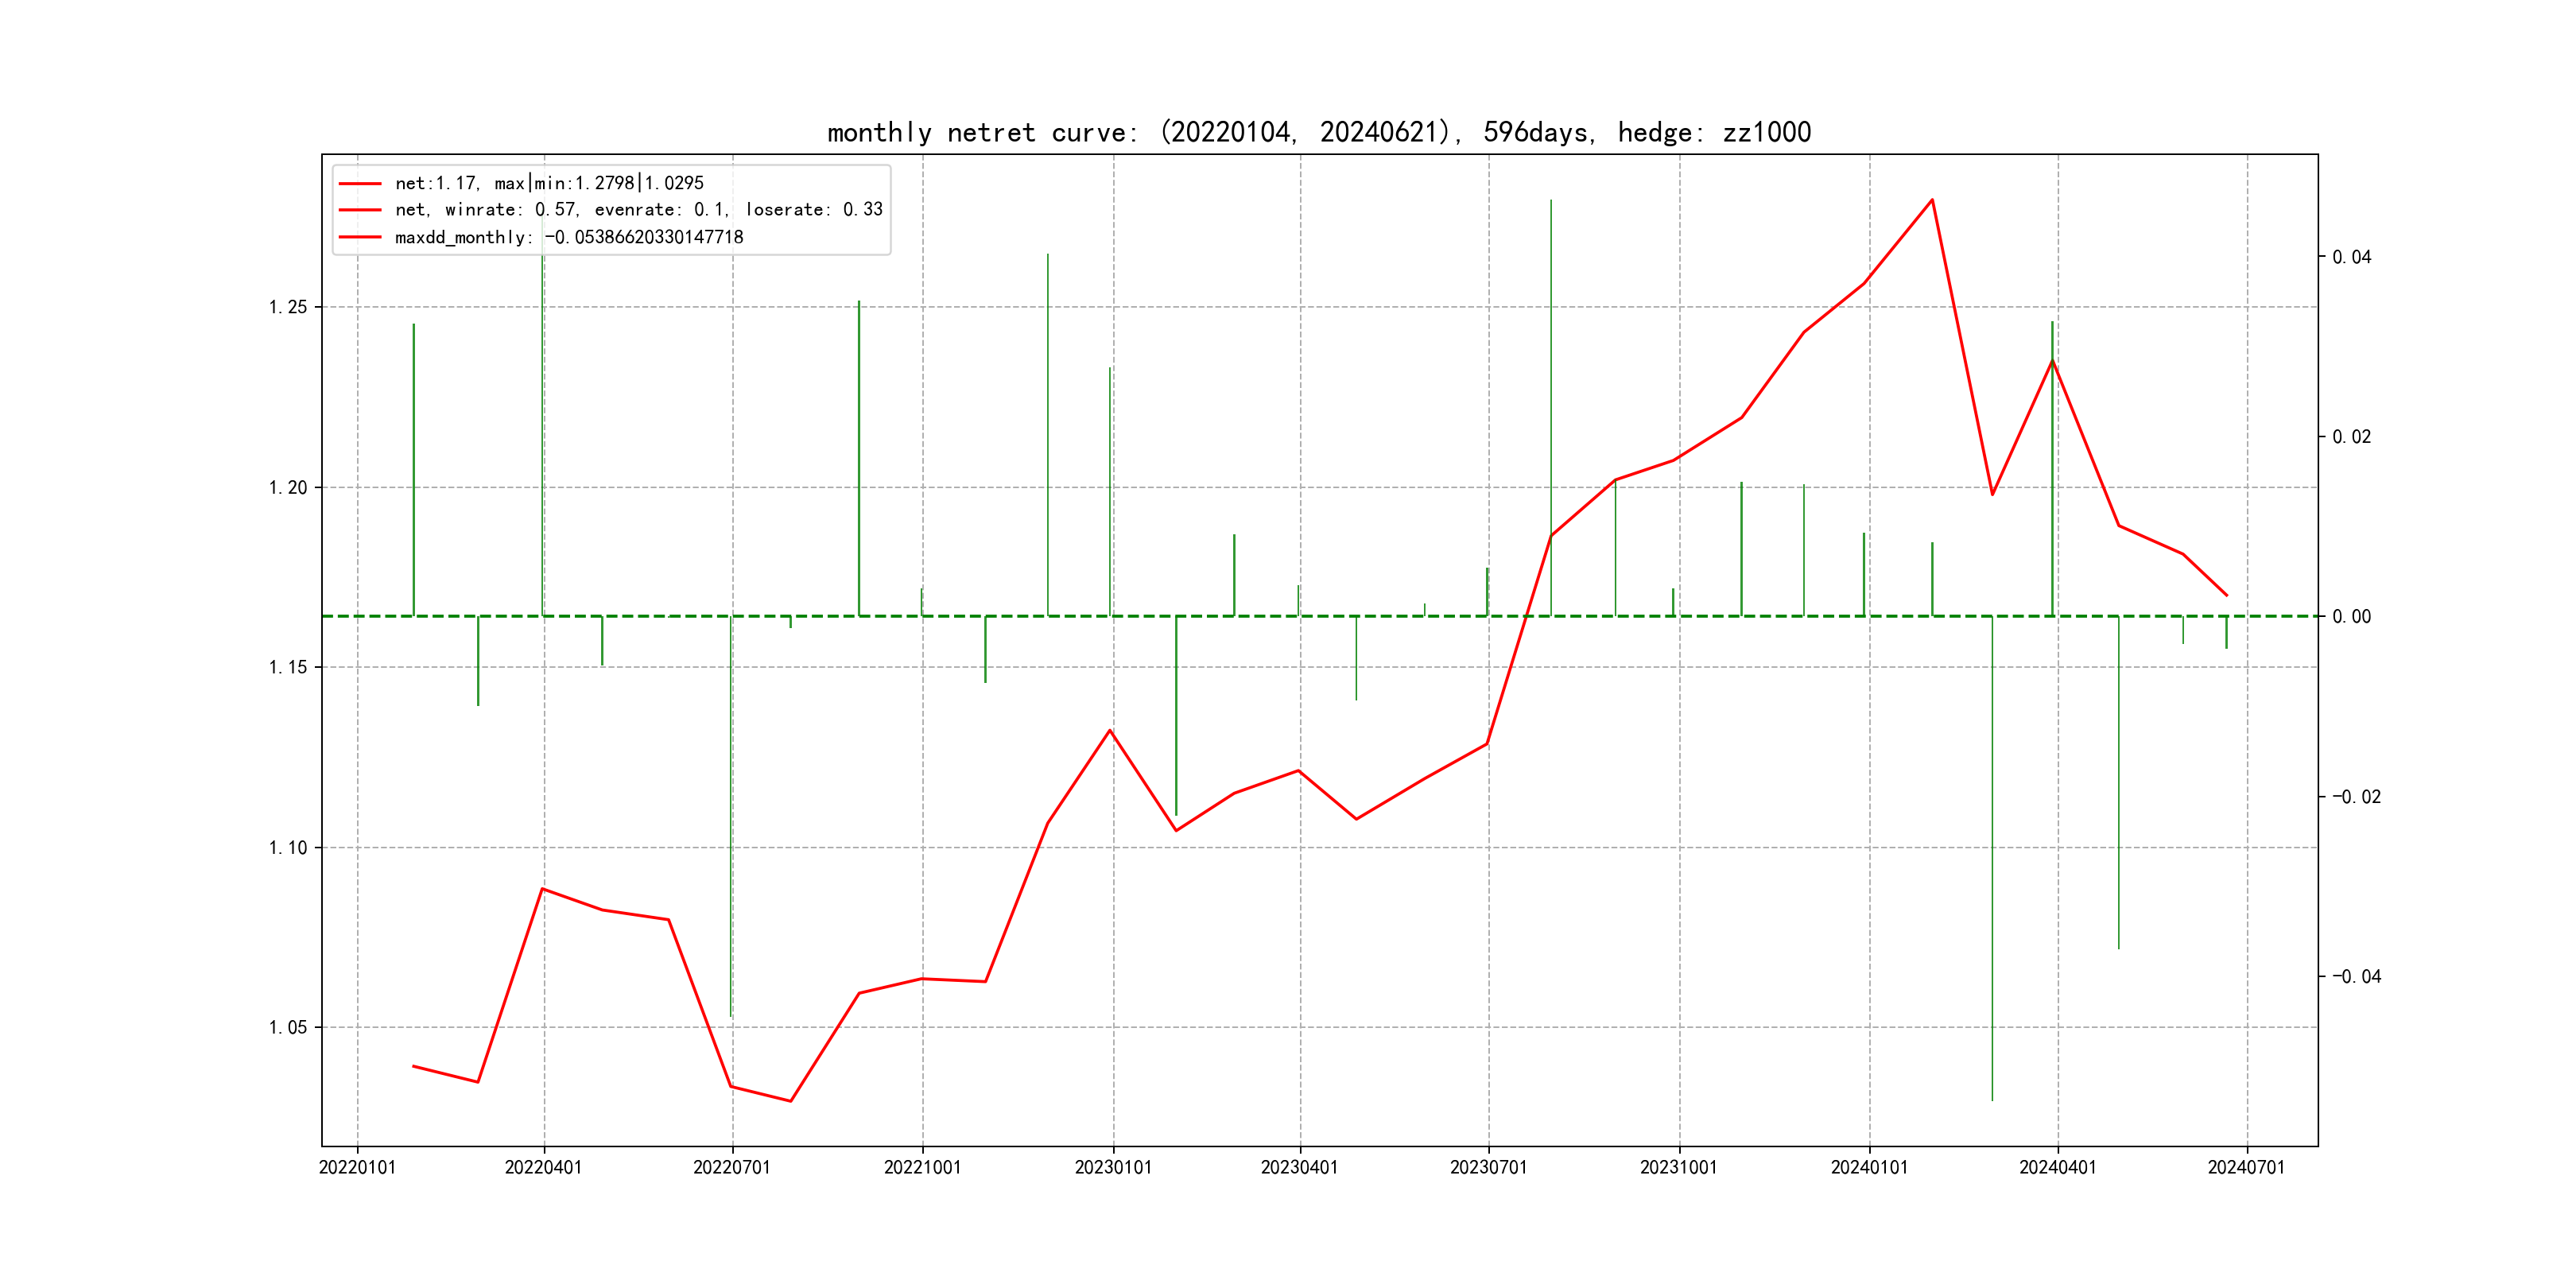Click the red line beside net:1.17 legend entry
Viewport: 2576px width, 1288px height.
[360, 184]
